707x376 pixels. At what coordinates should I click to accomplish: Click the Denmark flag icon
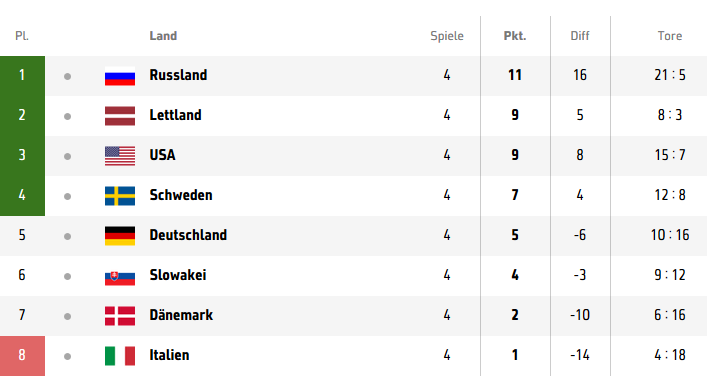120,316
